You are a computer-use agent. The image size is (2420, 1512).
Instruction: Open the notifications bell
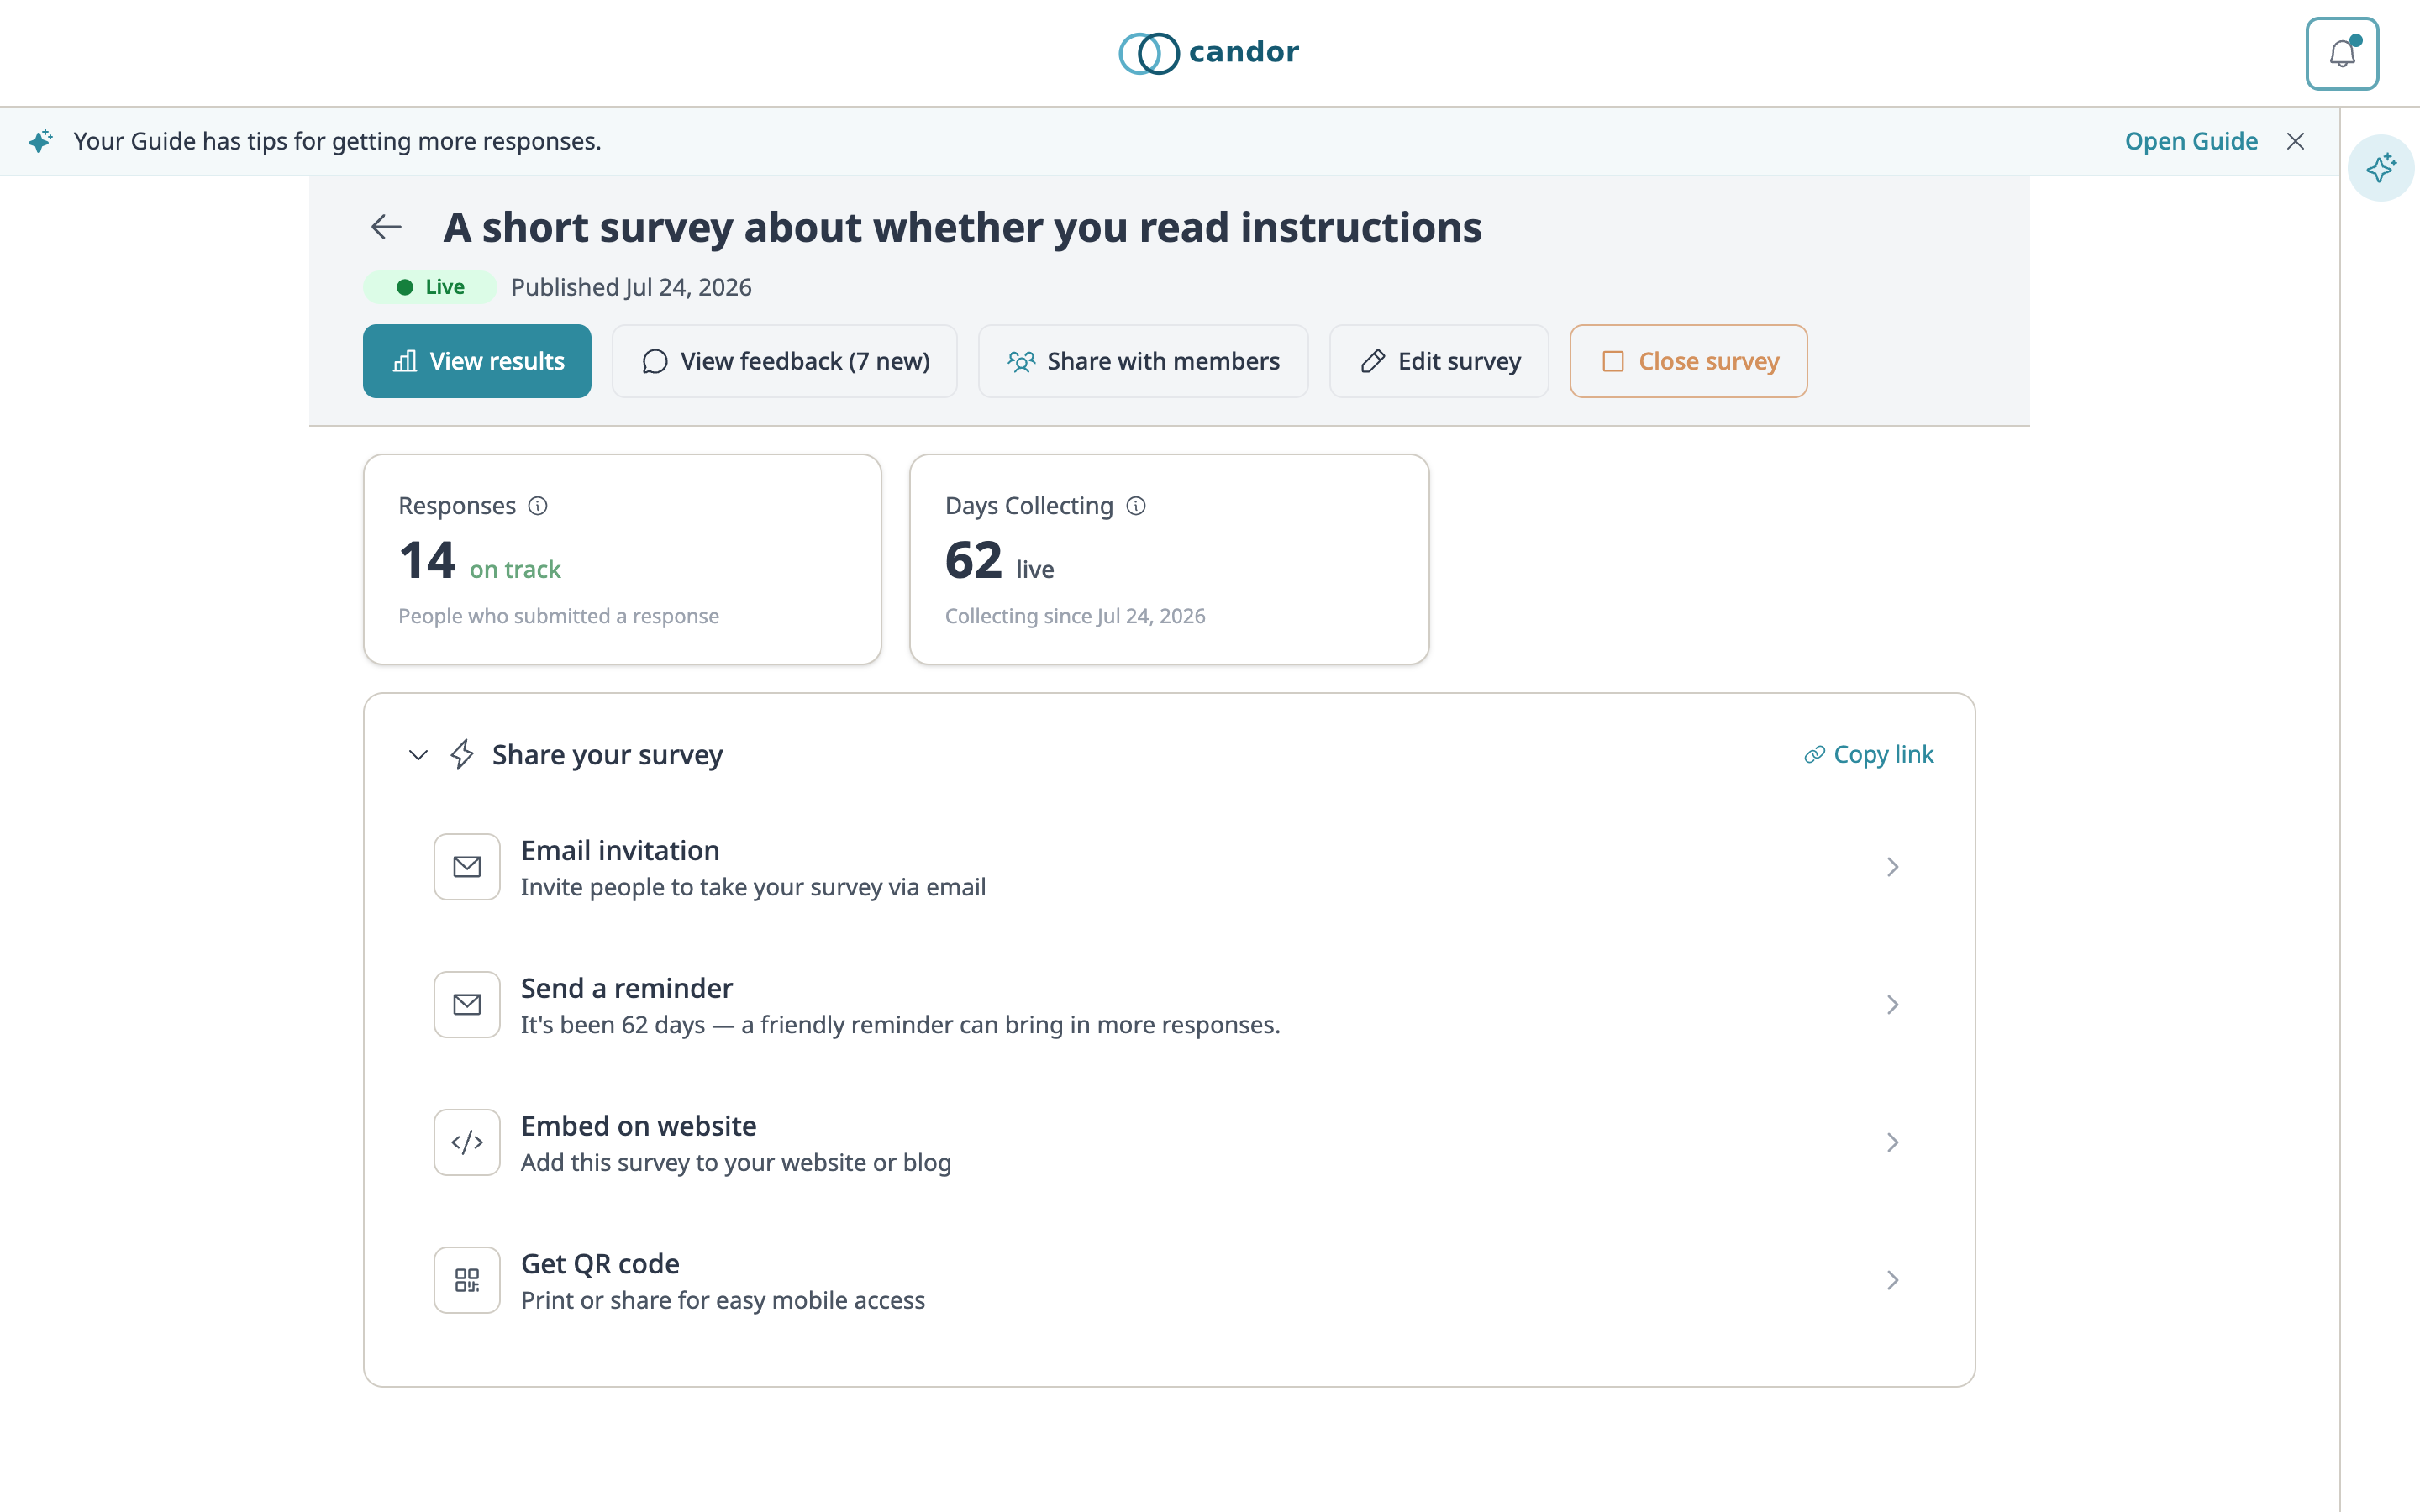[x=2342, y=53]
